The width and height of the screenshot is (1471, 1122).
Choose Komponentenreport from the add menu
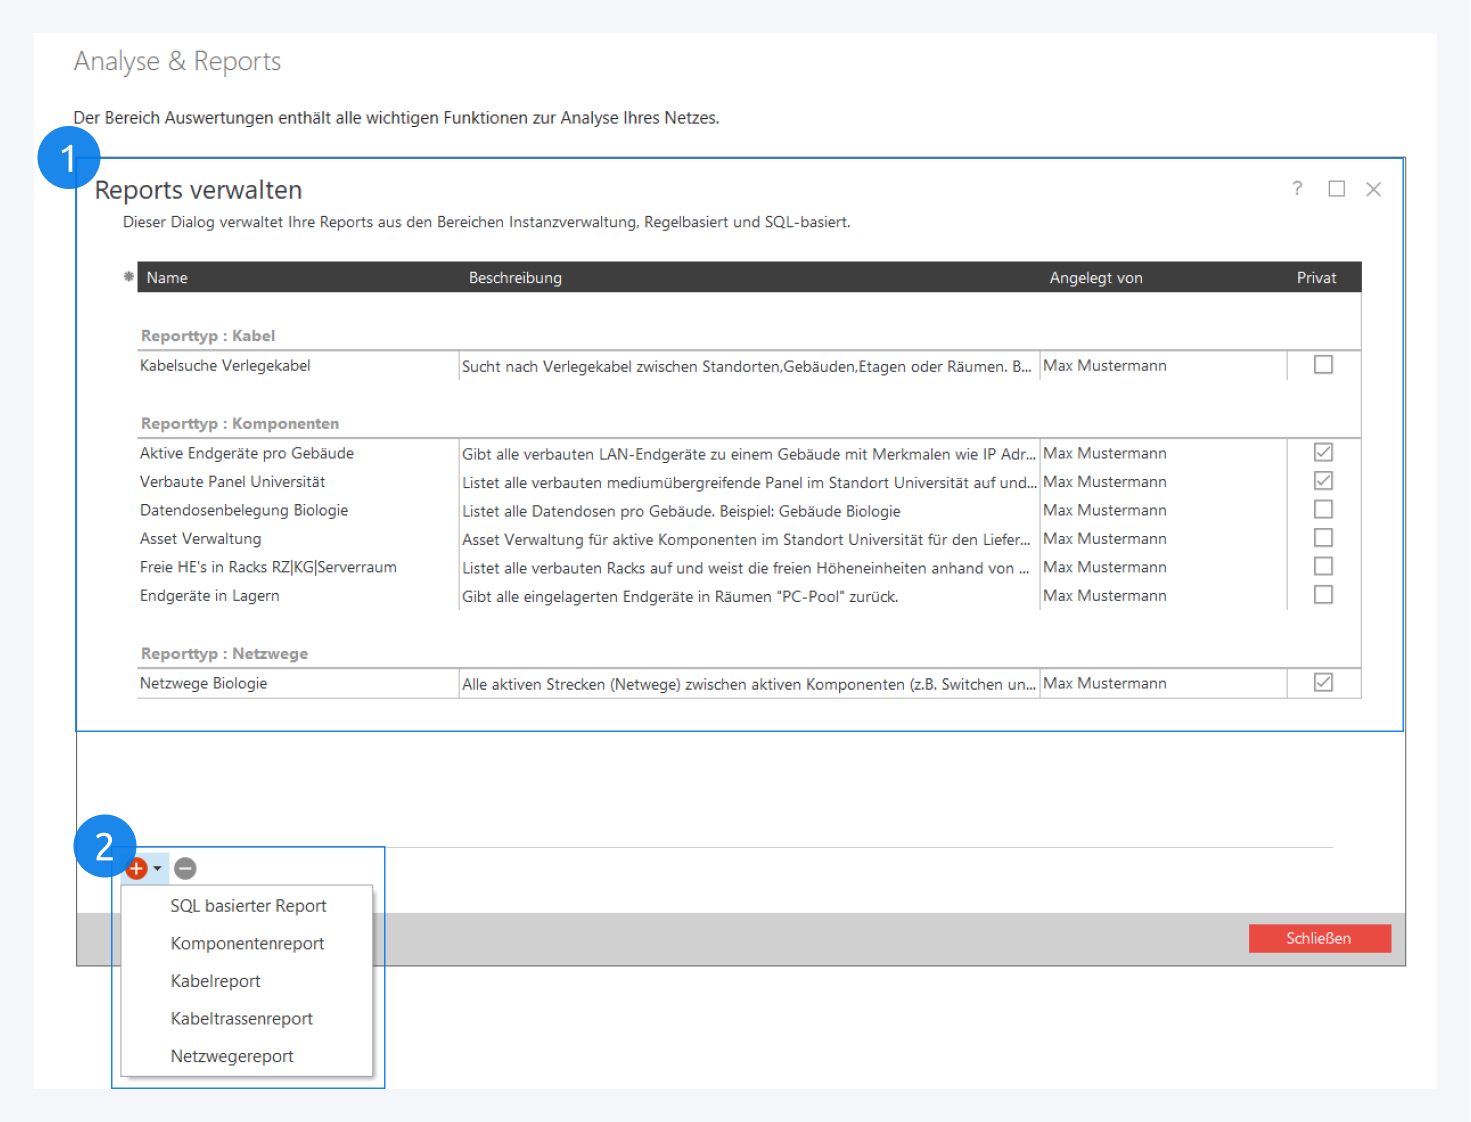tap(247, 944)
